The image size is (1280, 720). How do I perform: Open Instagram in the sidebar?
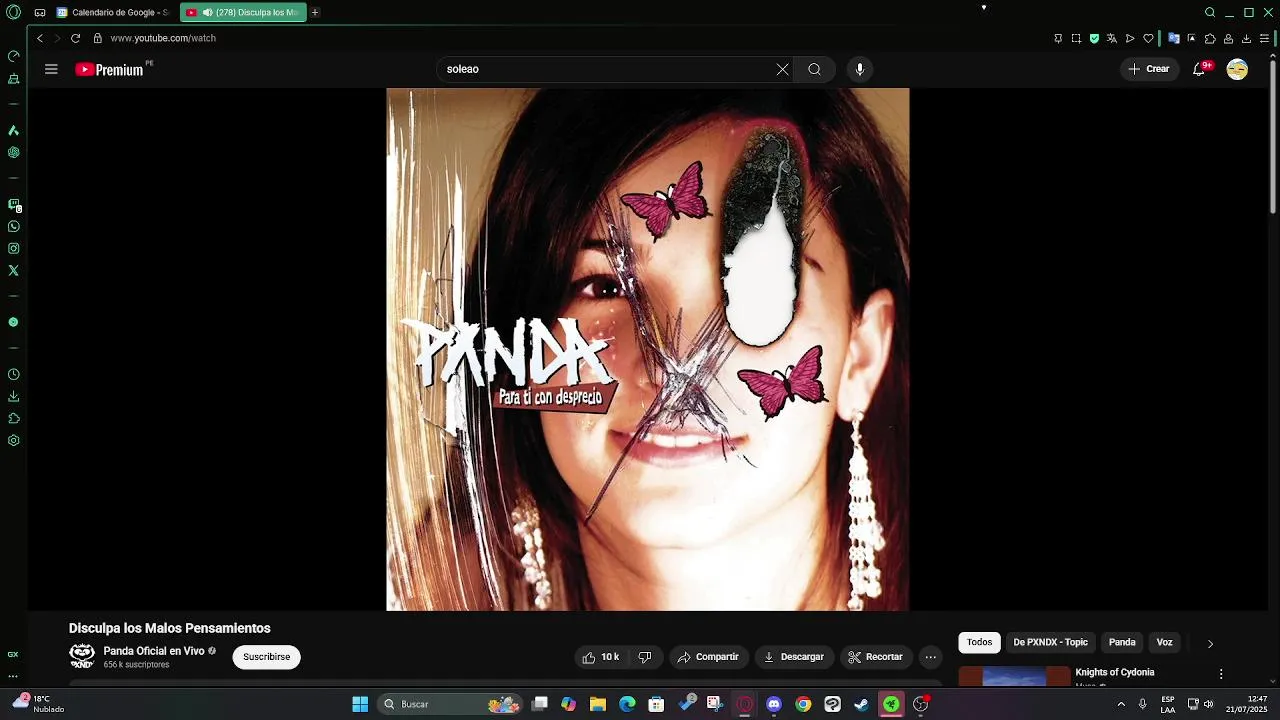[14, 249]
